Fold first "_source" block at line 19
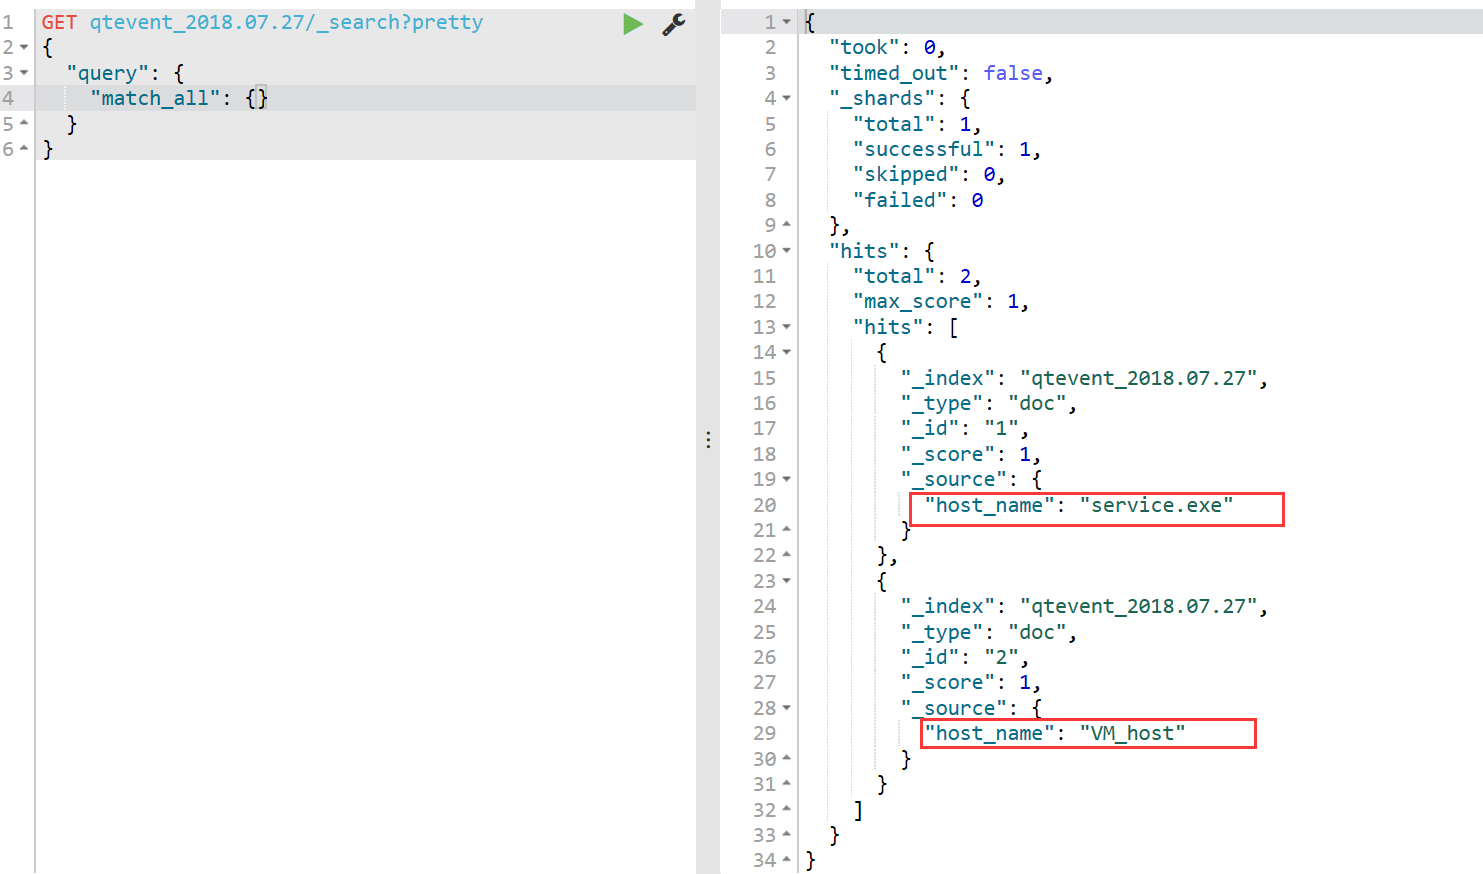This screenshot has height=874, width=1483. tap(787, 479)
